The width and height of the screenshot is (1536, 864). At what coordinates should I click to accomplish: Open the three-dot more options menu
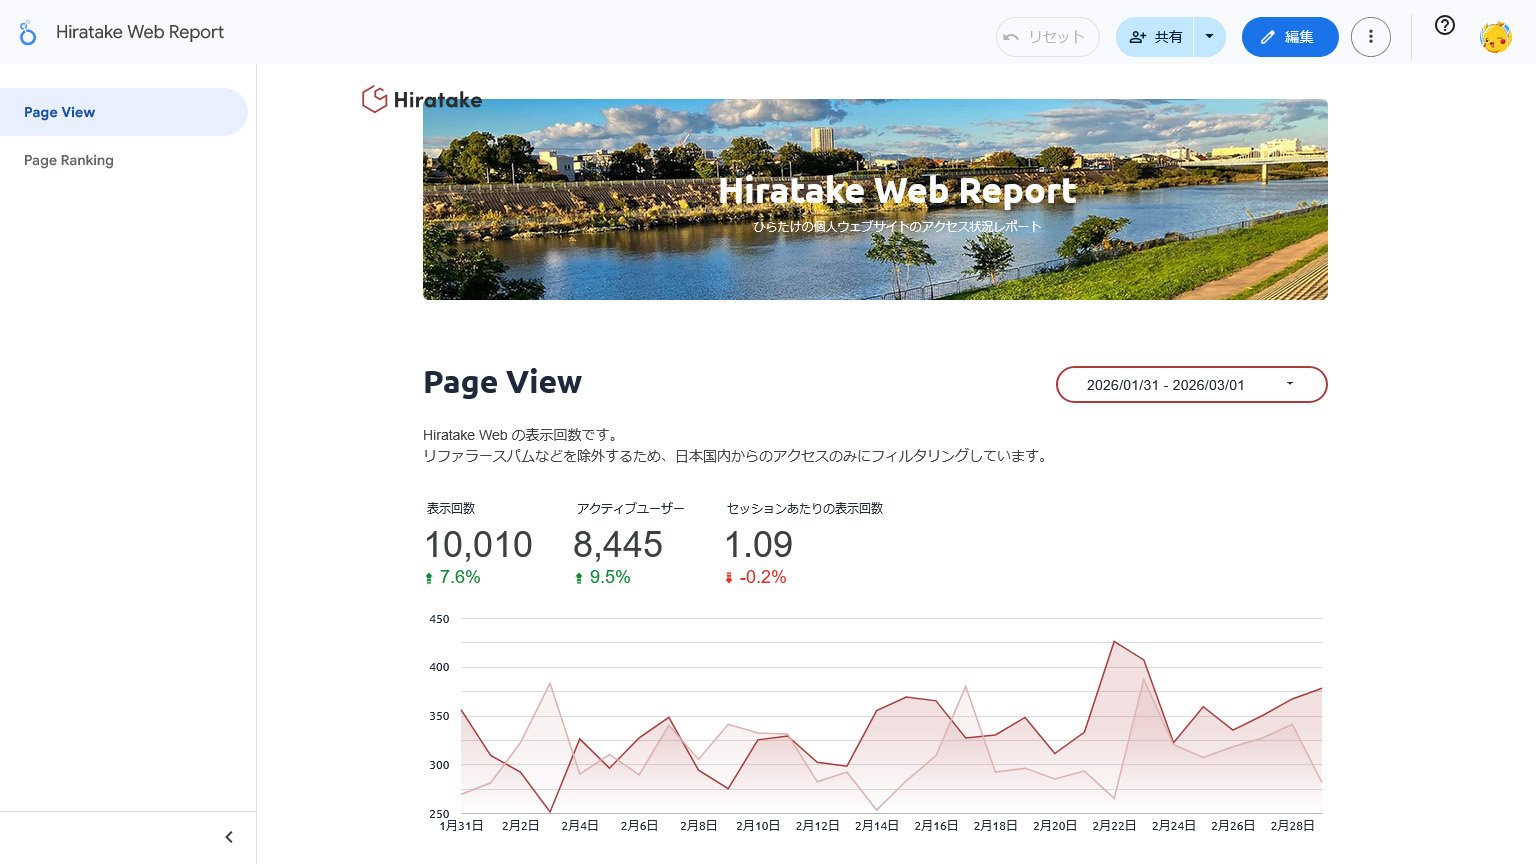click(1371, 36)
